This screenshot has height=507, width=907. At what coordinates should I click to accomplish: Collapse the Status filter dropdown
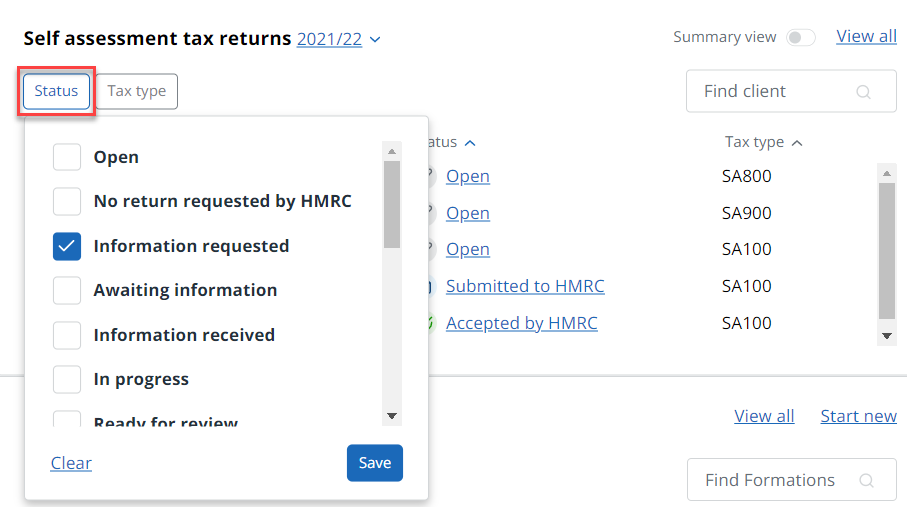click(x=56, y=91)
